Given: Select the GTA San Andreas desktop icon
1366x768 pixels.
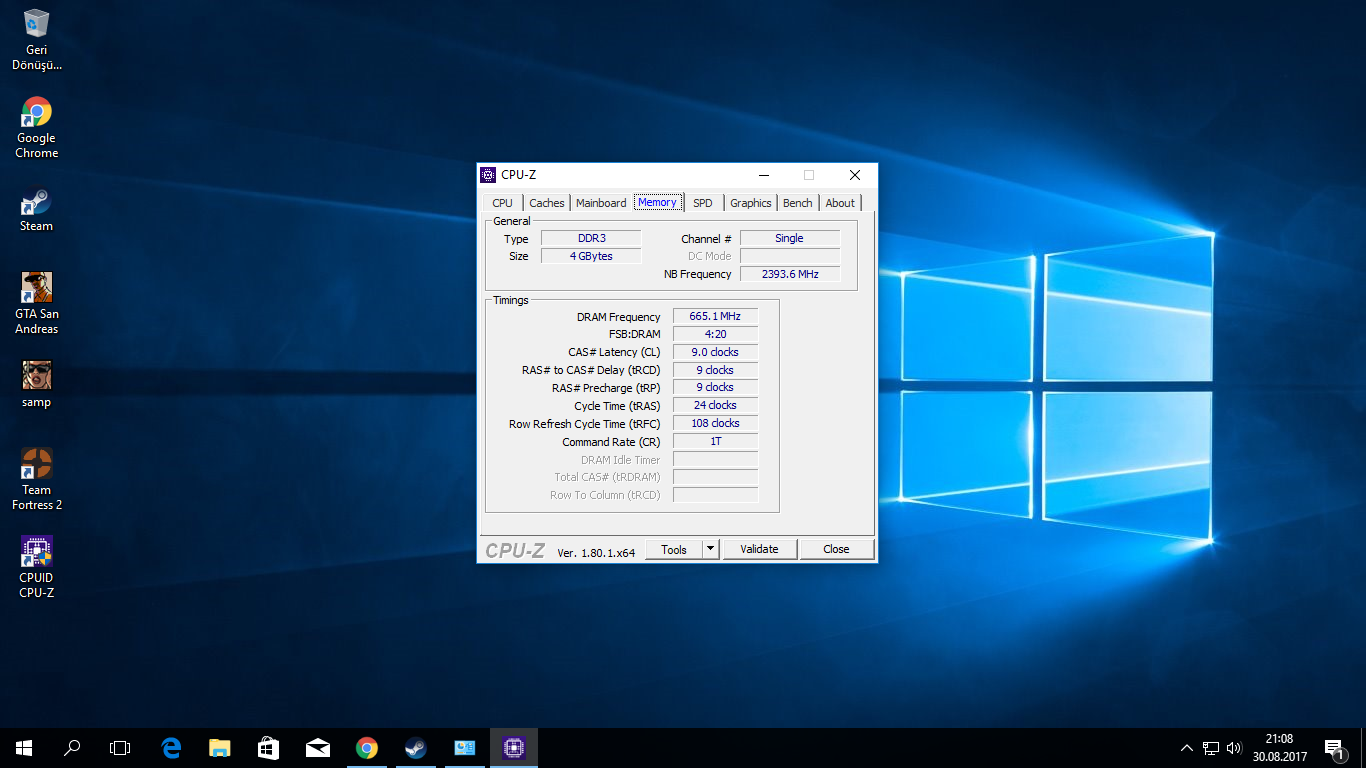Looking at the screenshot, I should [36, 303].
